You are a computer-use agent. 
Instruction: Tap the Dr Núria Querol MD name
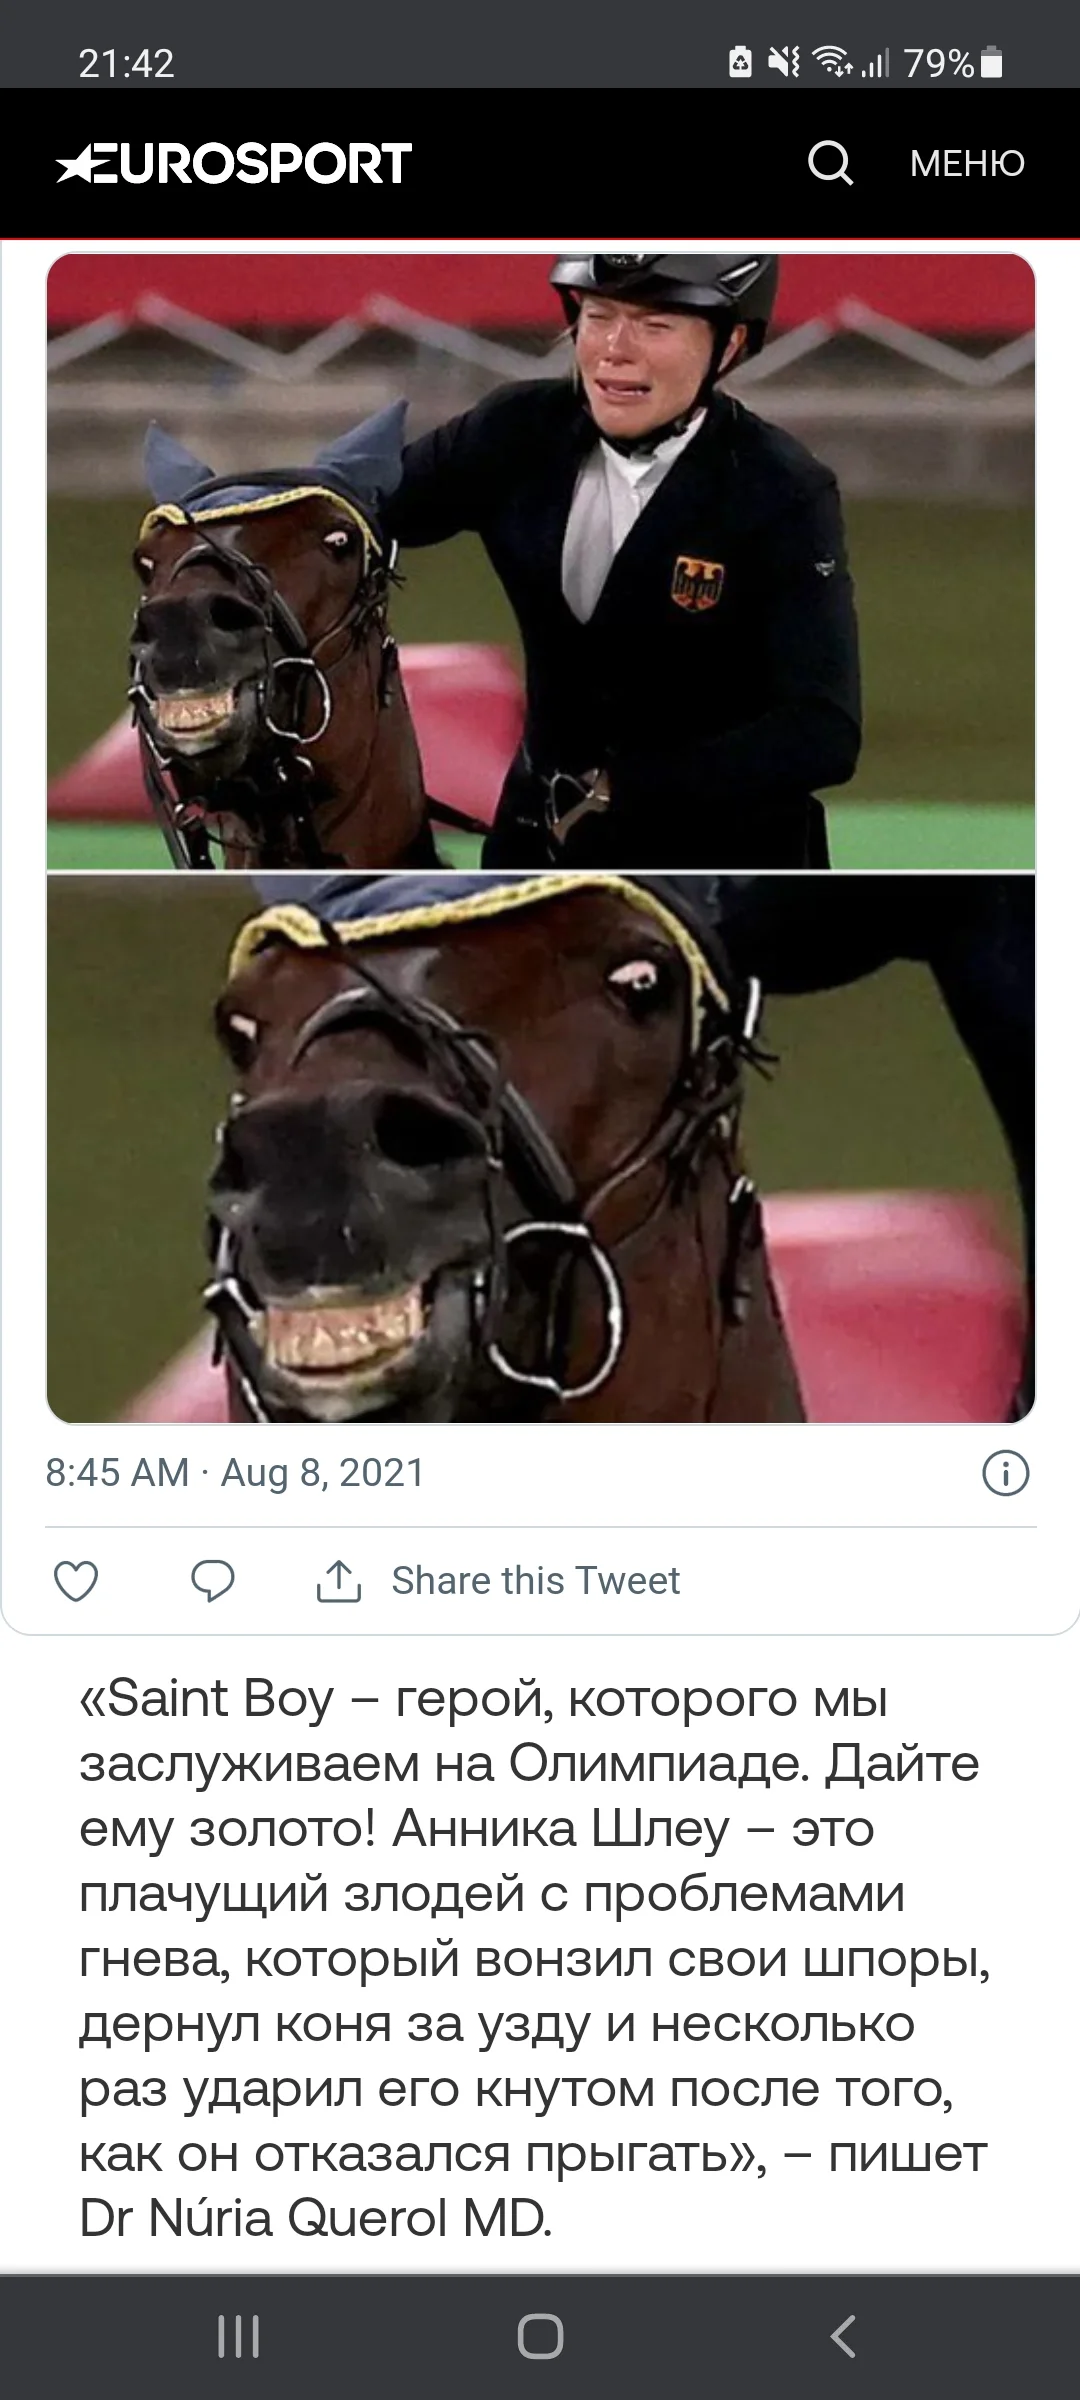315,2219
